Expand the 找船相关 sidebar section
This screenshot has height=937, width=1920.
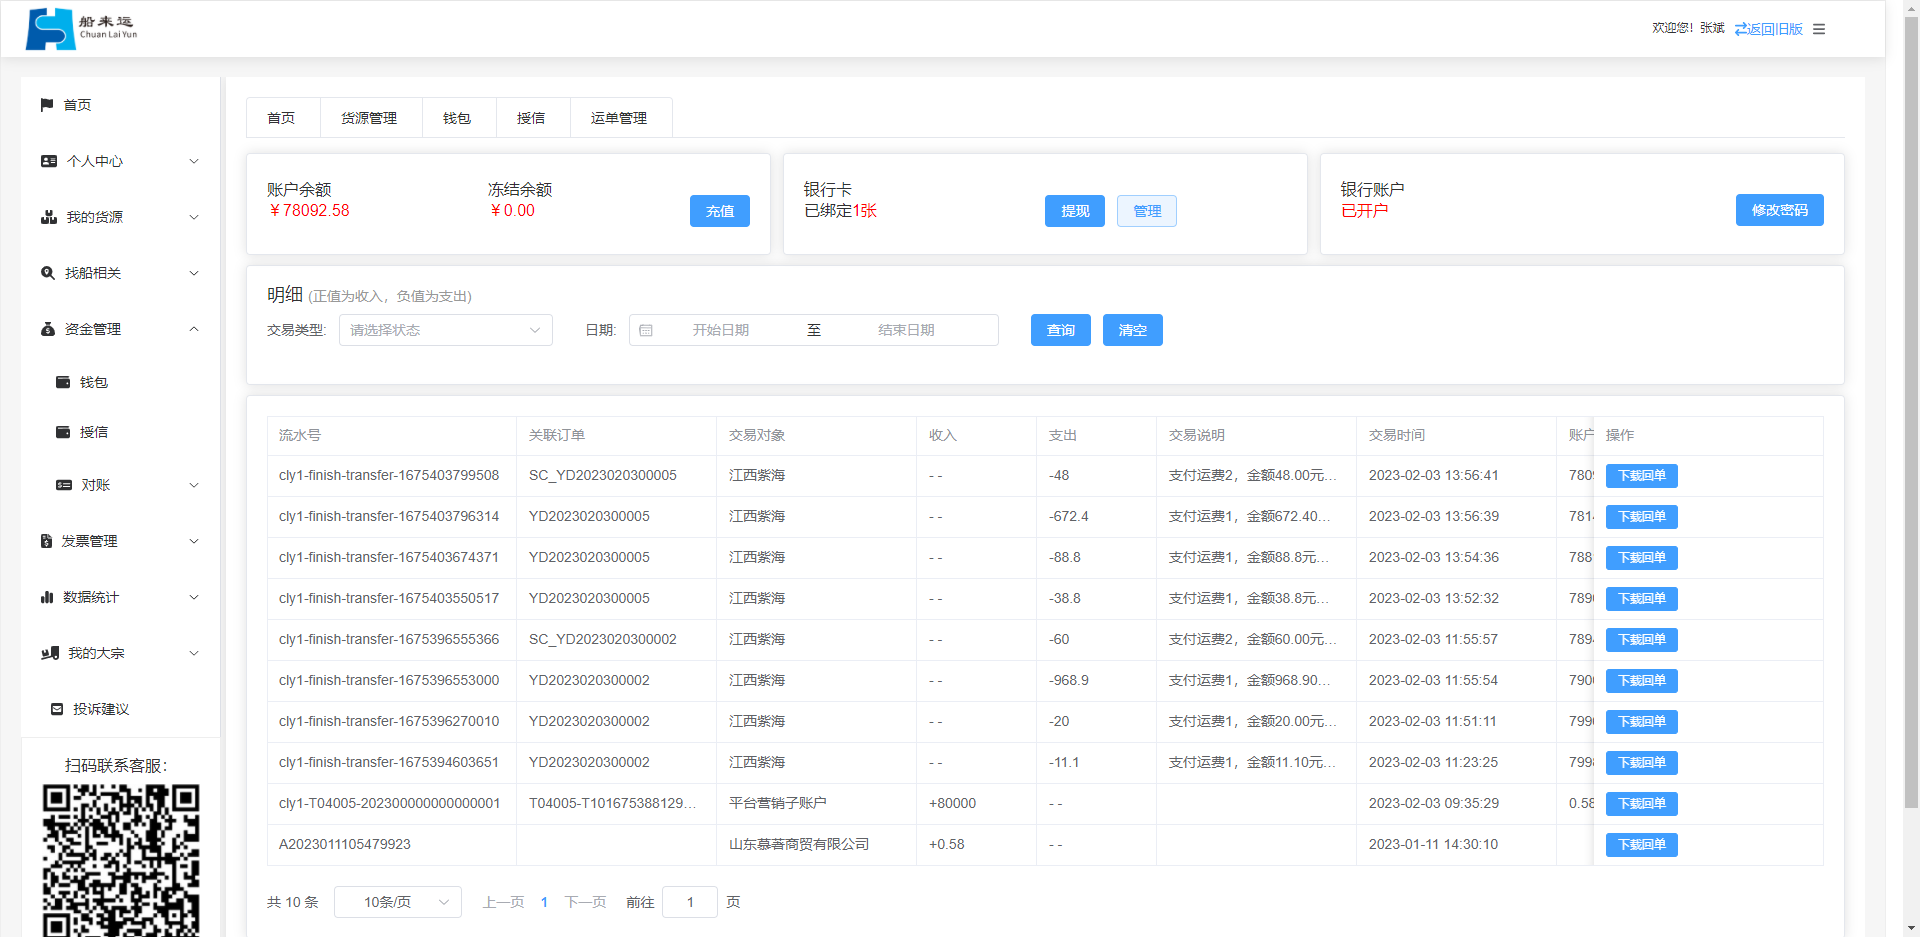[194, 273]
